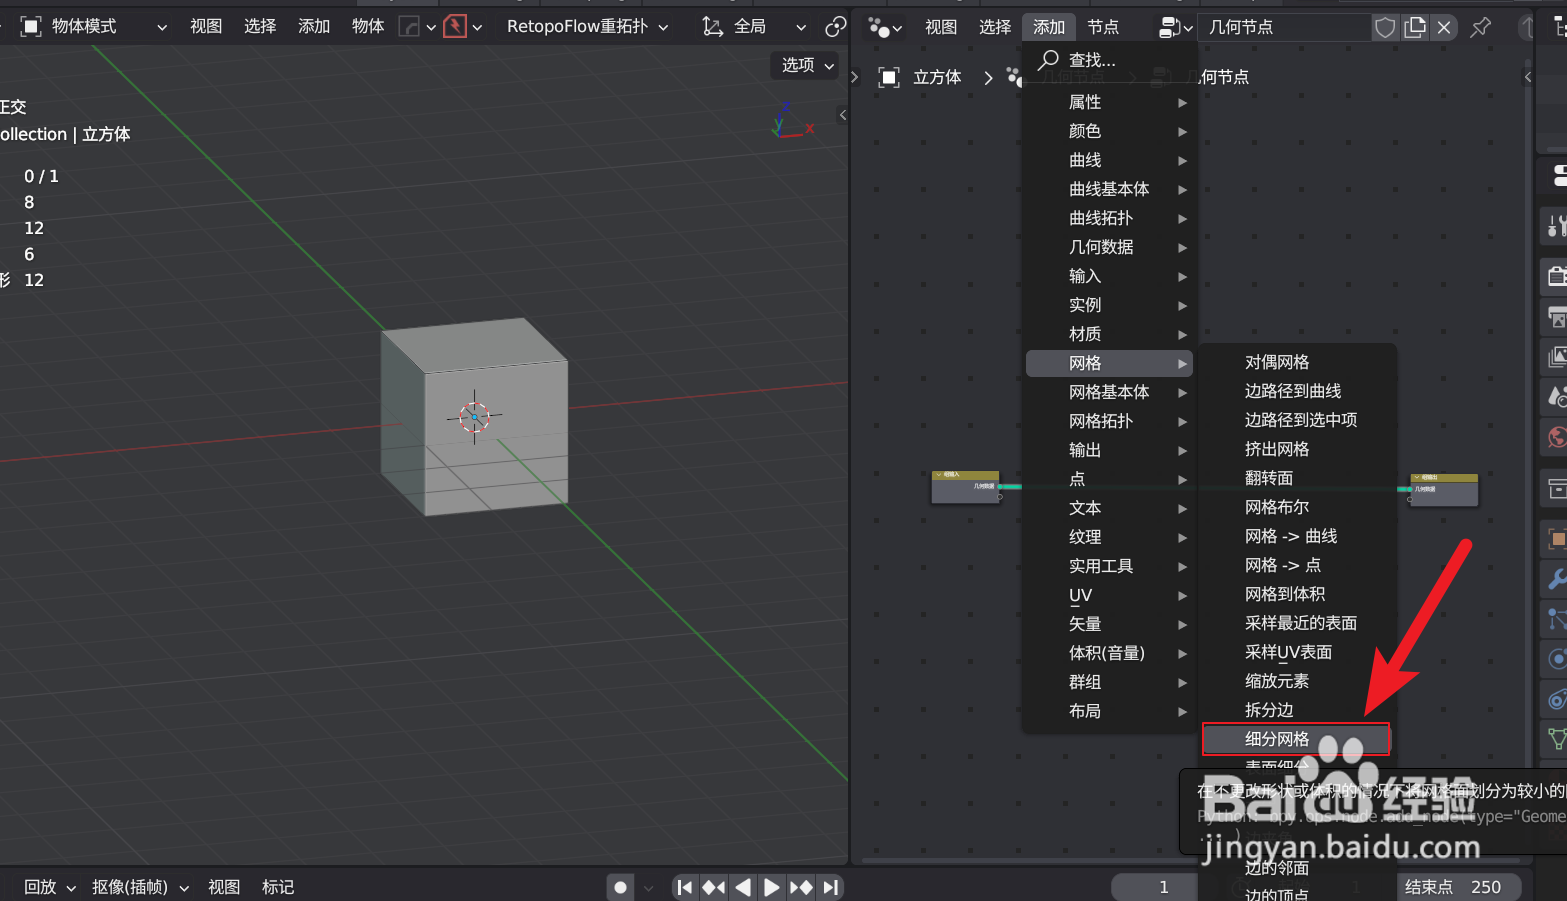1567x901 pixels.
Task: Select the Mesh to Curve entry
Action: coord(1297,536)
